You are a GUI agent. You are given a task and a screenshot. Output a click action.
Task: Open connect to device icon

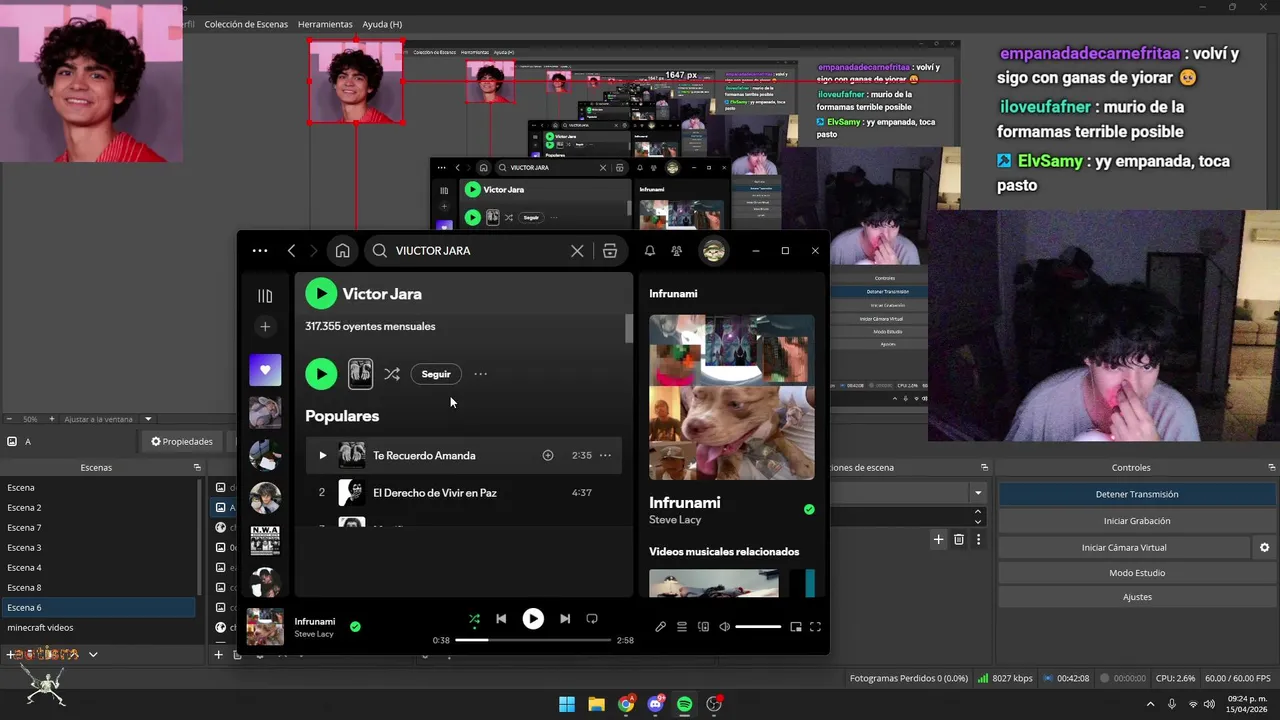[703, 627]
